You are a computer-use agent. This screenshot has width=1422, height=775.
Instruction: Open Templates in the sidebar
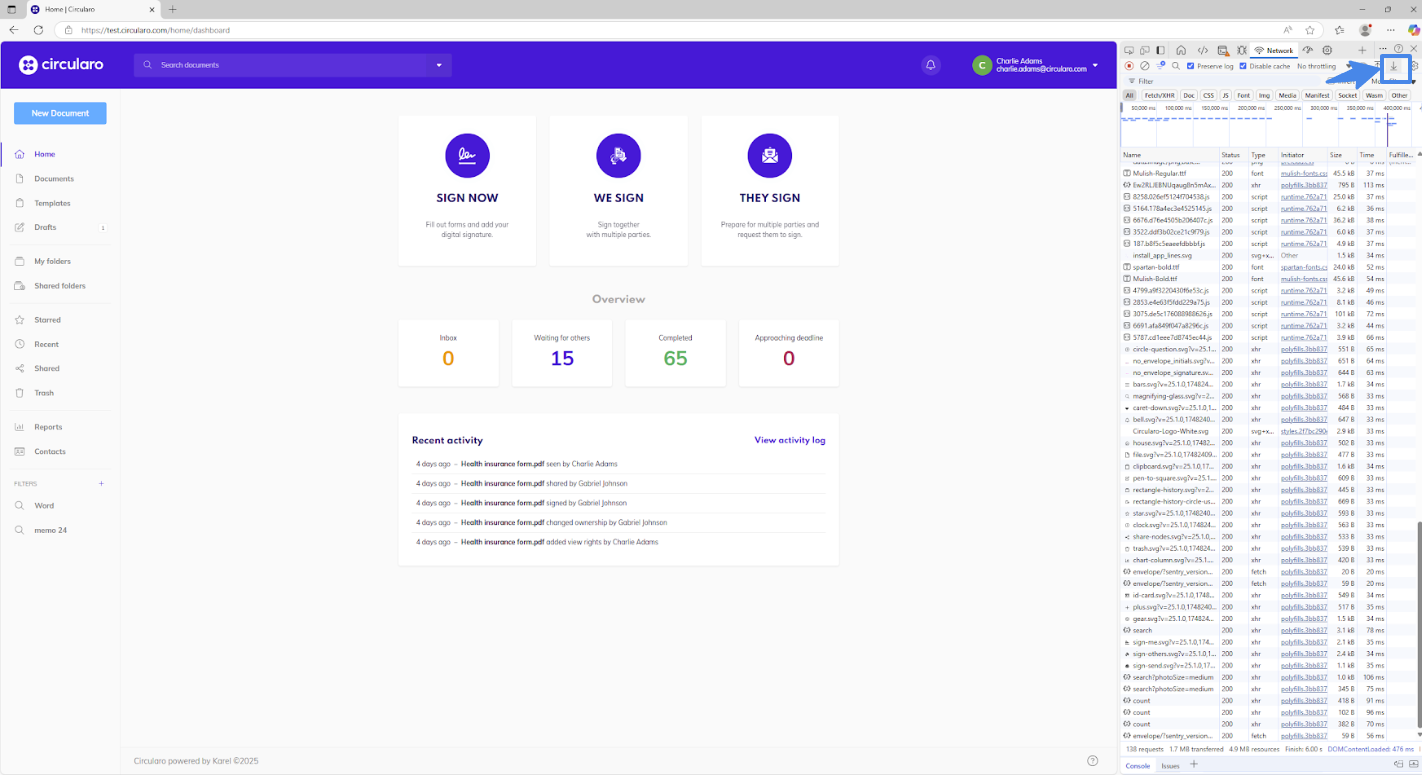coord(52,203)
